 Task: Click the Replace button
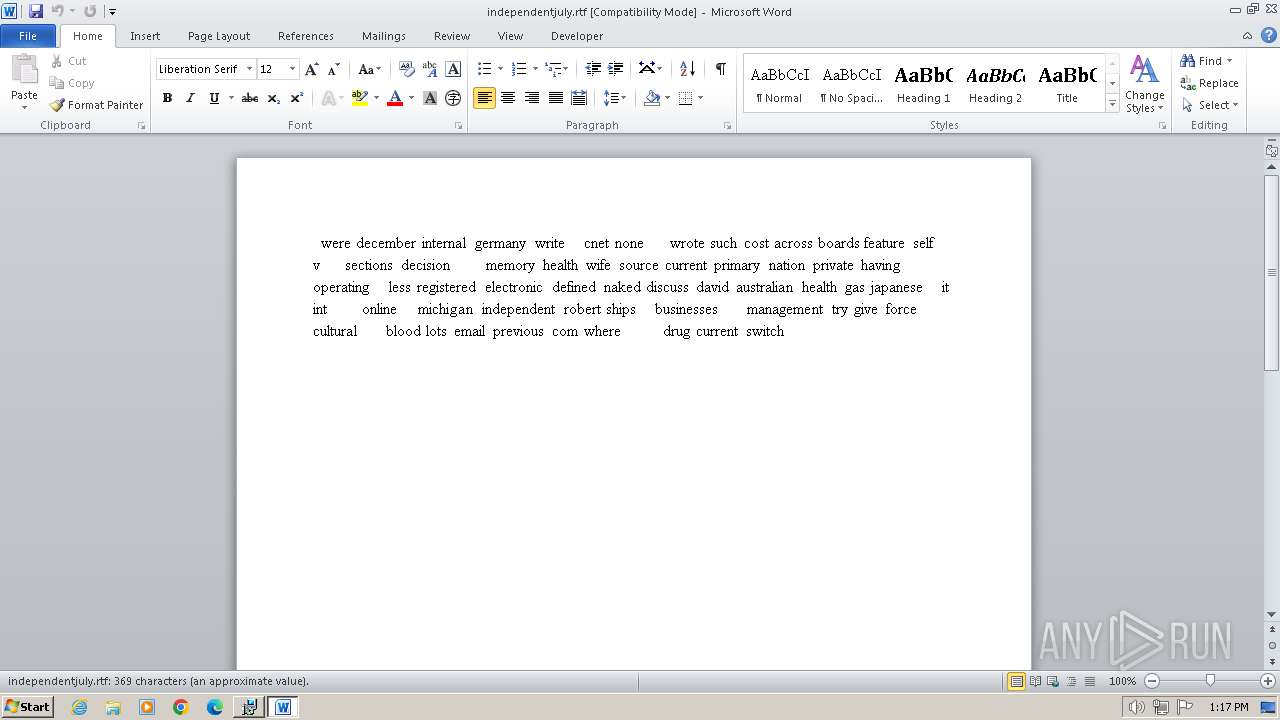pos(1209,83)
